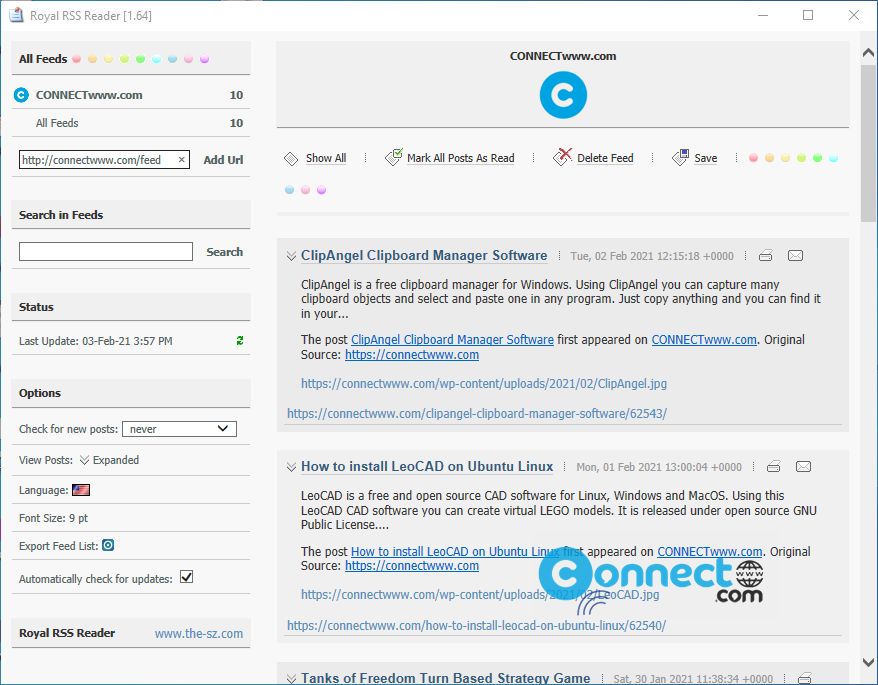This screenshot has width=878, height=685.
Task: Open the www.the-sz.com website link
Action: click(199, 633)
